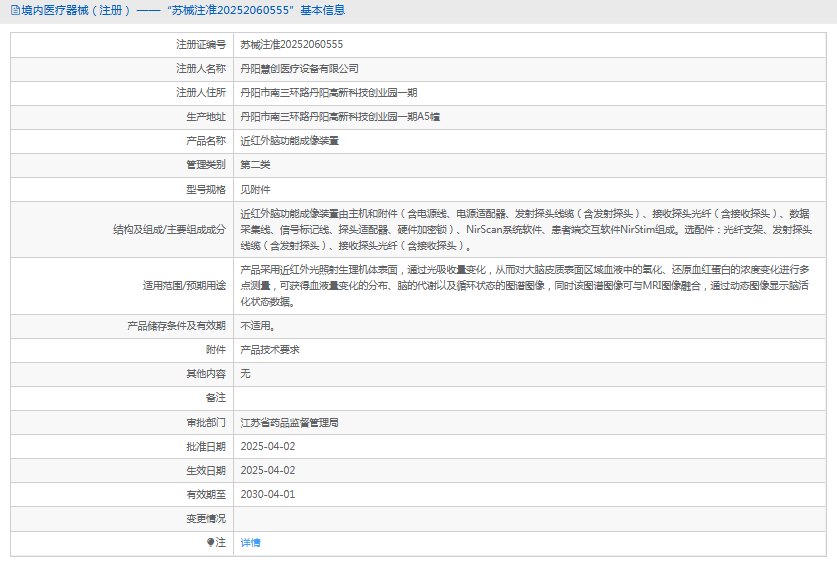Click the 产品名称 row label
This screenshot has width=837, height=563.
(206, 140)
